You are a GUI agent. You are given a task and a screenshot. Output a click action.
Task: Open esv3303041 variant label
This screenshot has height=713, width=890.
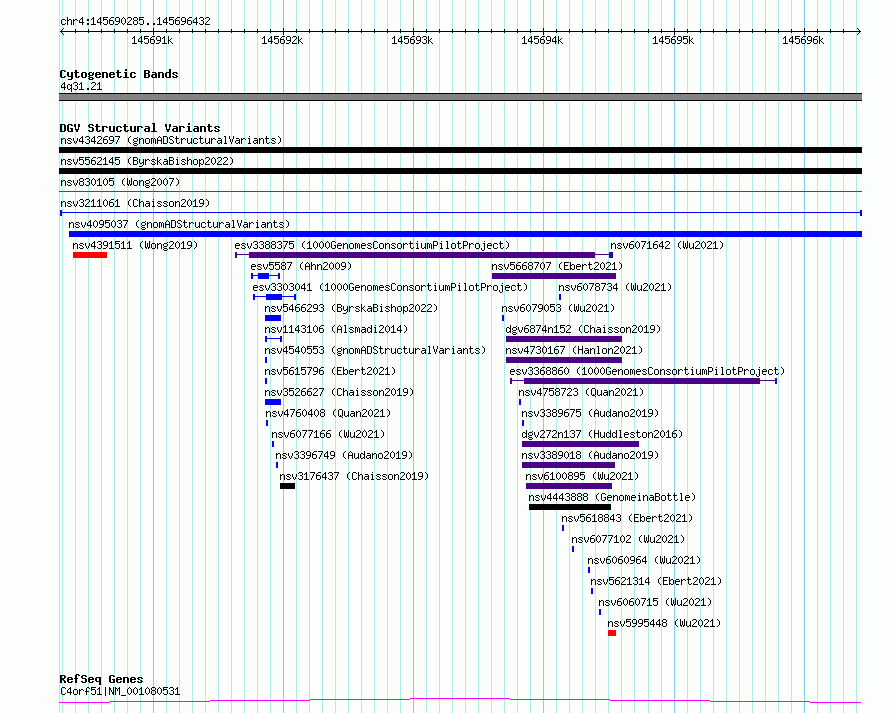click(x=390, y=287)
